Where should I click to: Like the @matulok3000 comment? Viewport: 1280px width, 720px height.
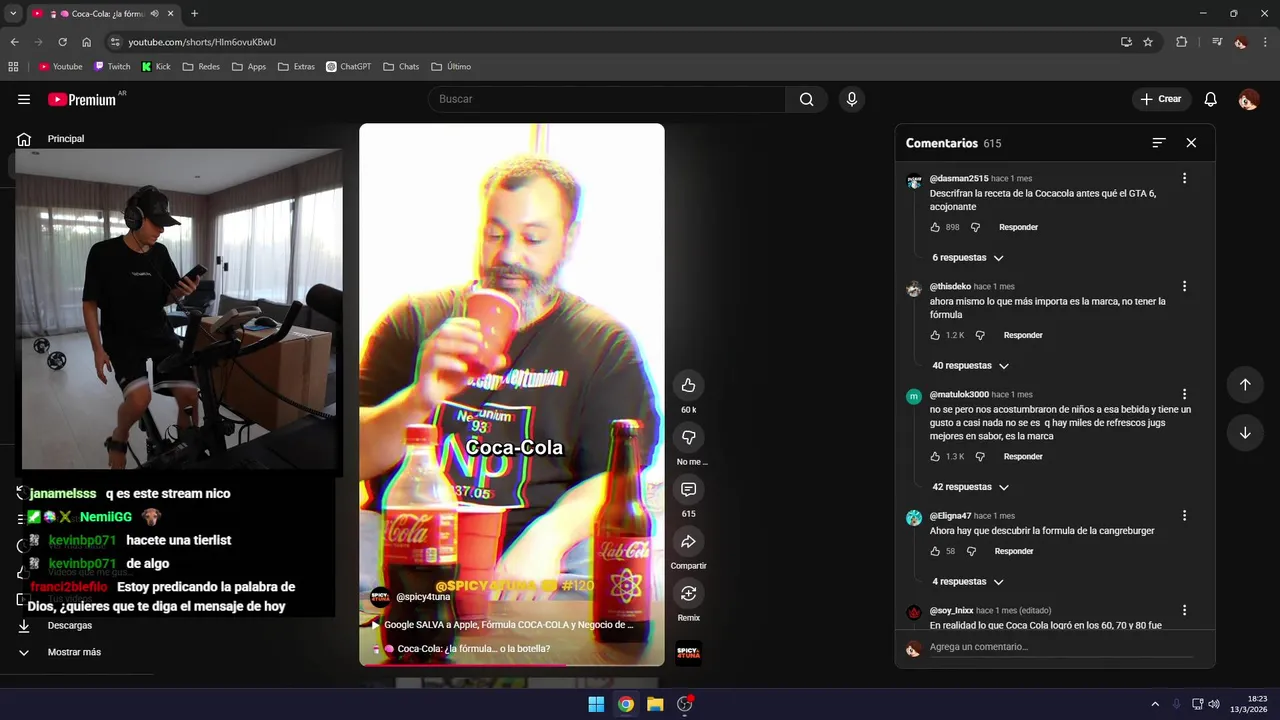coord(936,456)
